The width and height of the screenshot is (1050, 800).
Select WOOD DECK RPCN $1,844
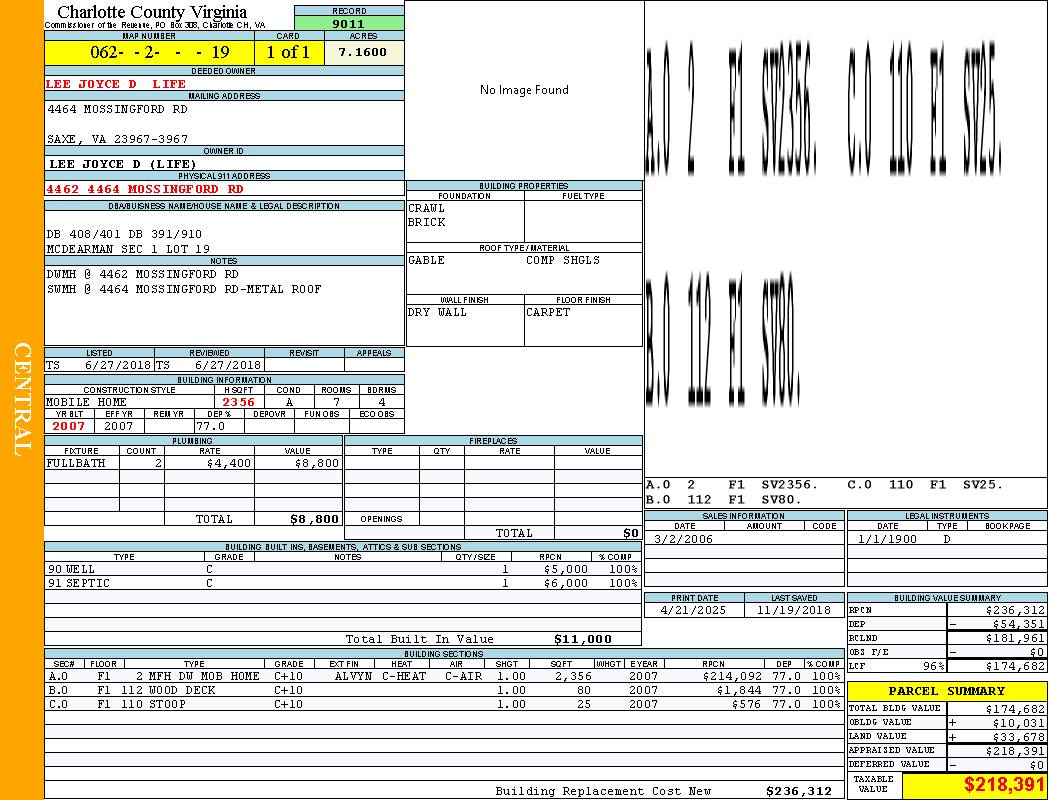coord(741,691)
